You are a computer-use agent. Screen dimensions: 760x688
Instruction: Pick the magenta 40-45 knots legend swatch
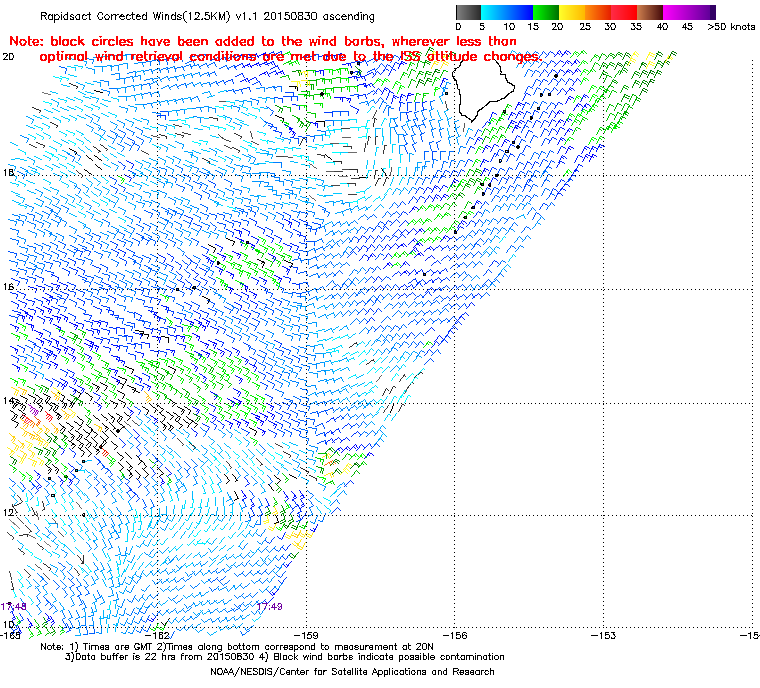[x=676, y=12]
